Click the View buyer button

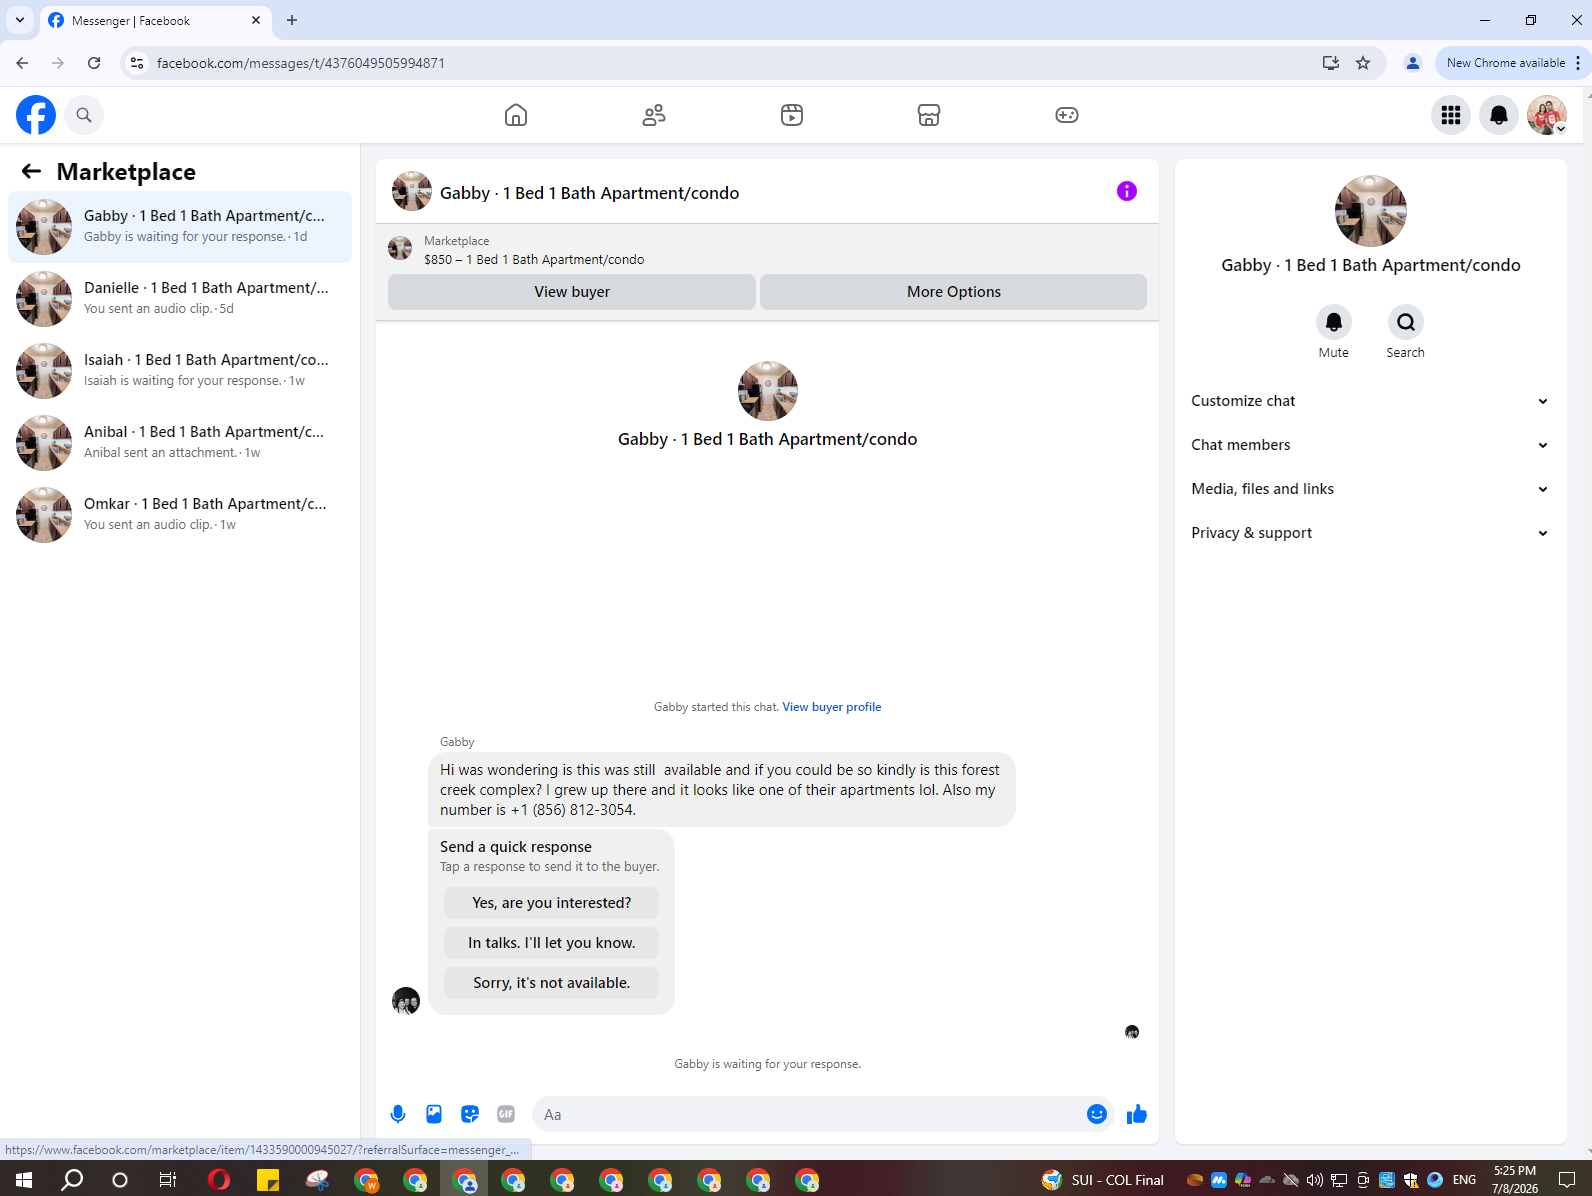(x=572, y=292)
